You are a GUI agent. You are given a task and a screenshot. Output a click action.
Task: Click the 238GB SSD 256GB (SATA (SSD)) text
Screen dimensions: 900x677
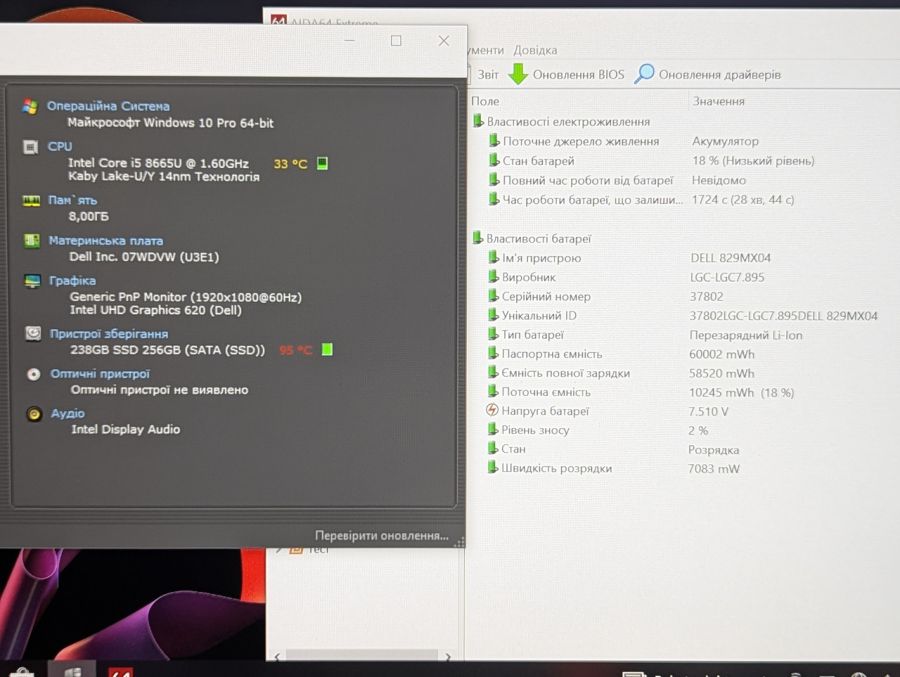[168, 350]
